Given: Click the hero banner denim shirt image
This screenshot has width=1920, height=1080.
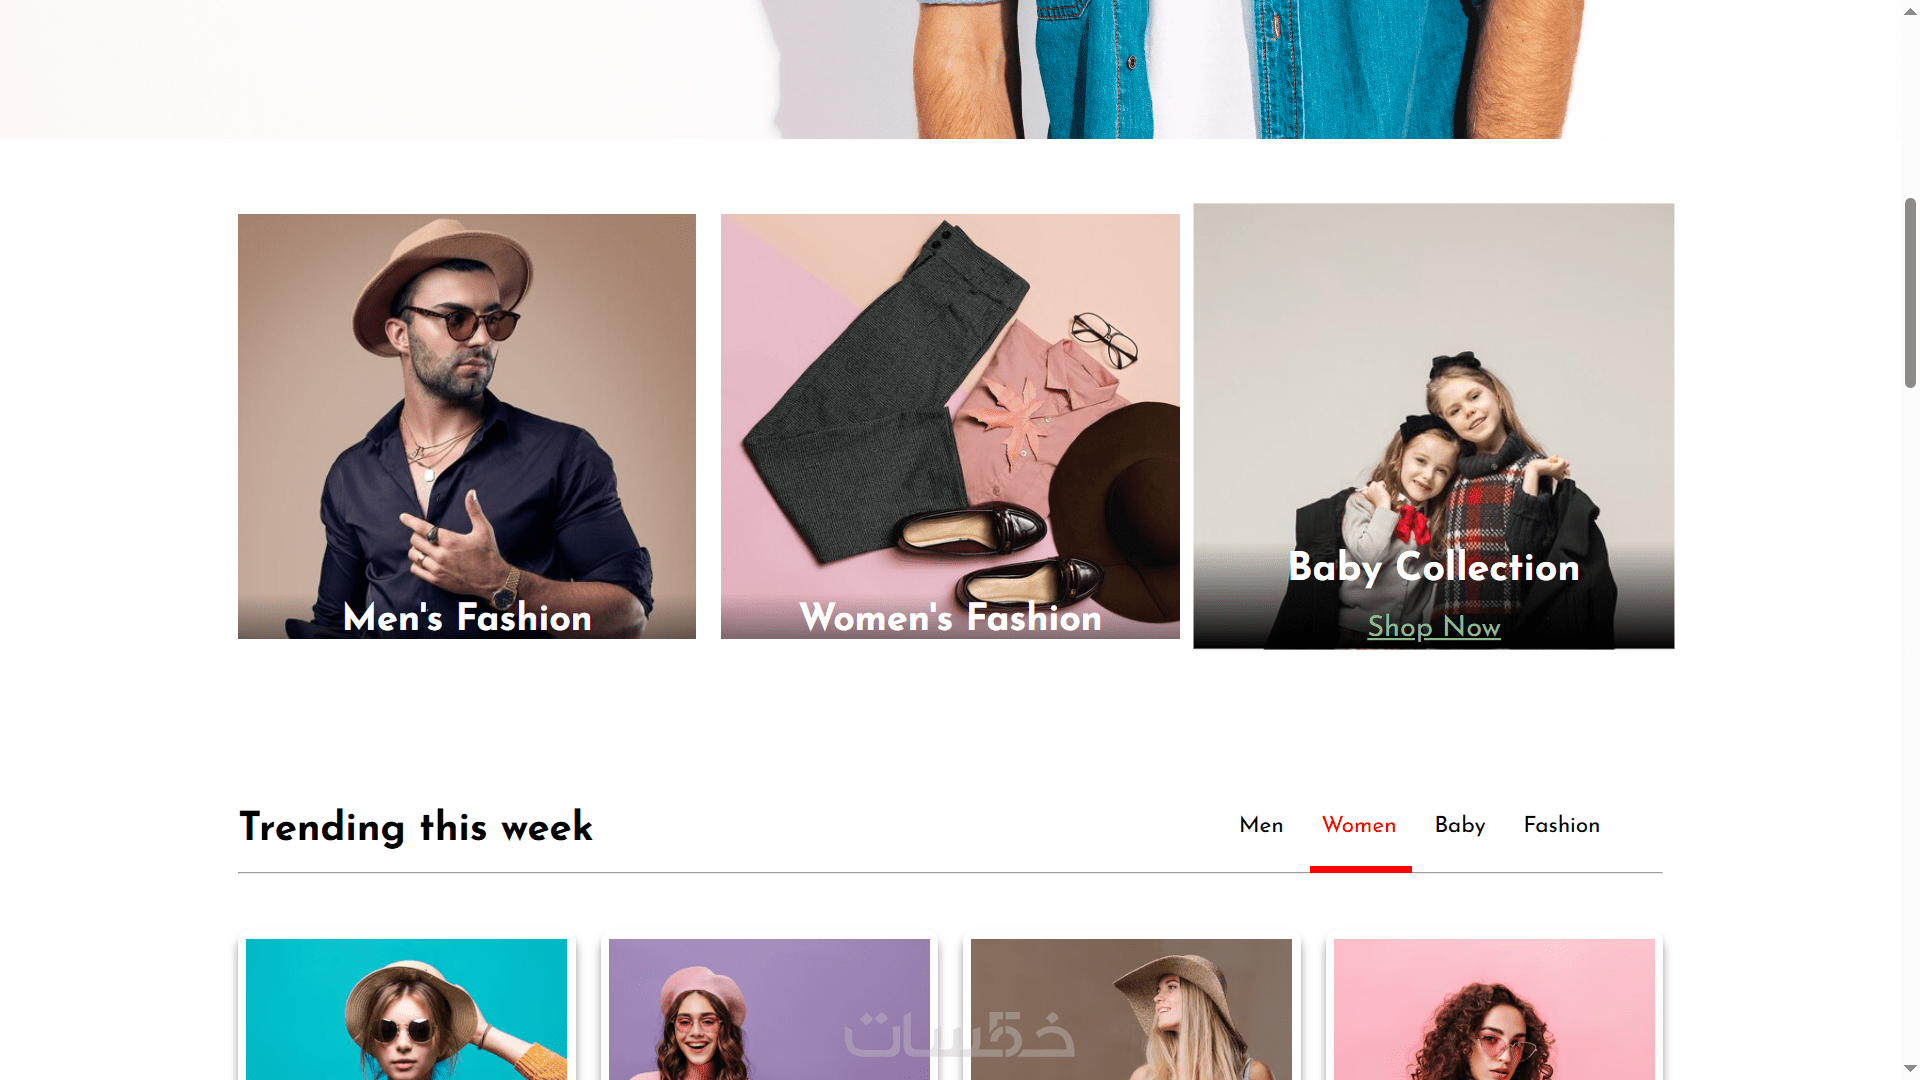Looking at the screenshot, I should click(1240, 69).
